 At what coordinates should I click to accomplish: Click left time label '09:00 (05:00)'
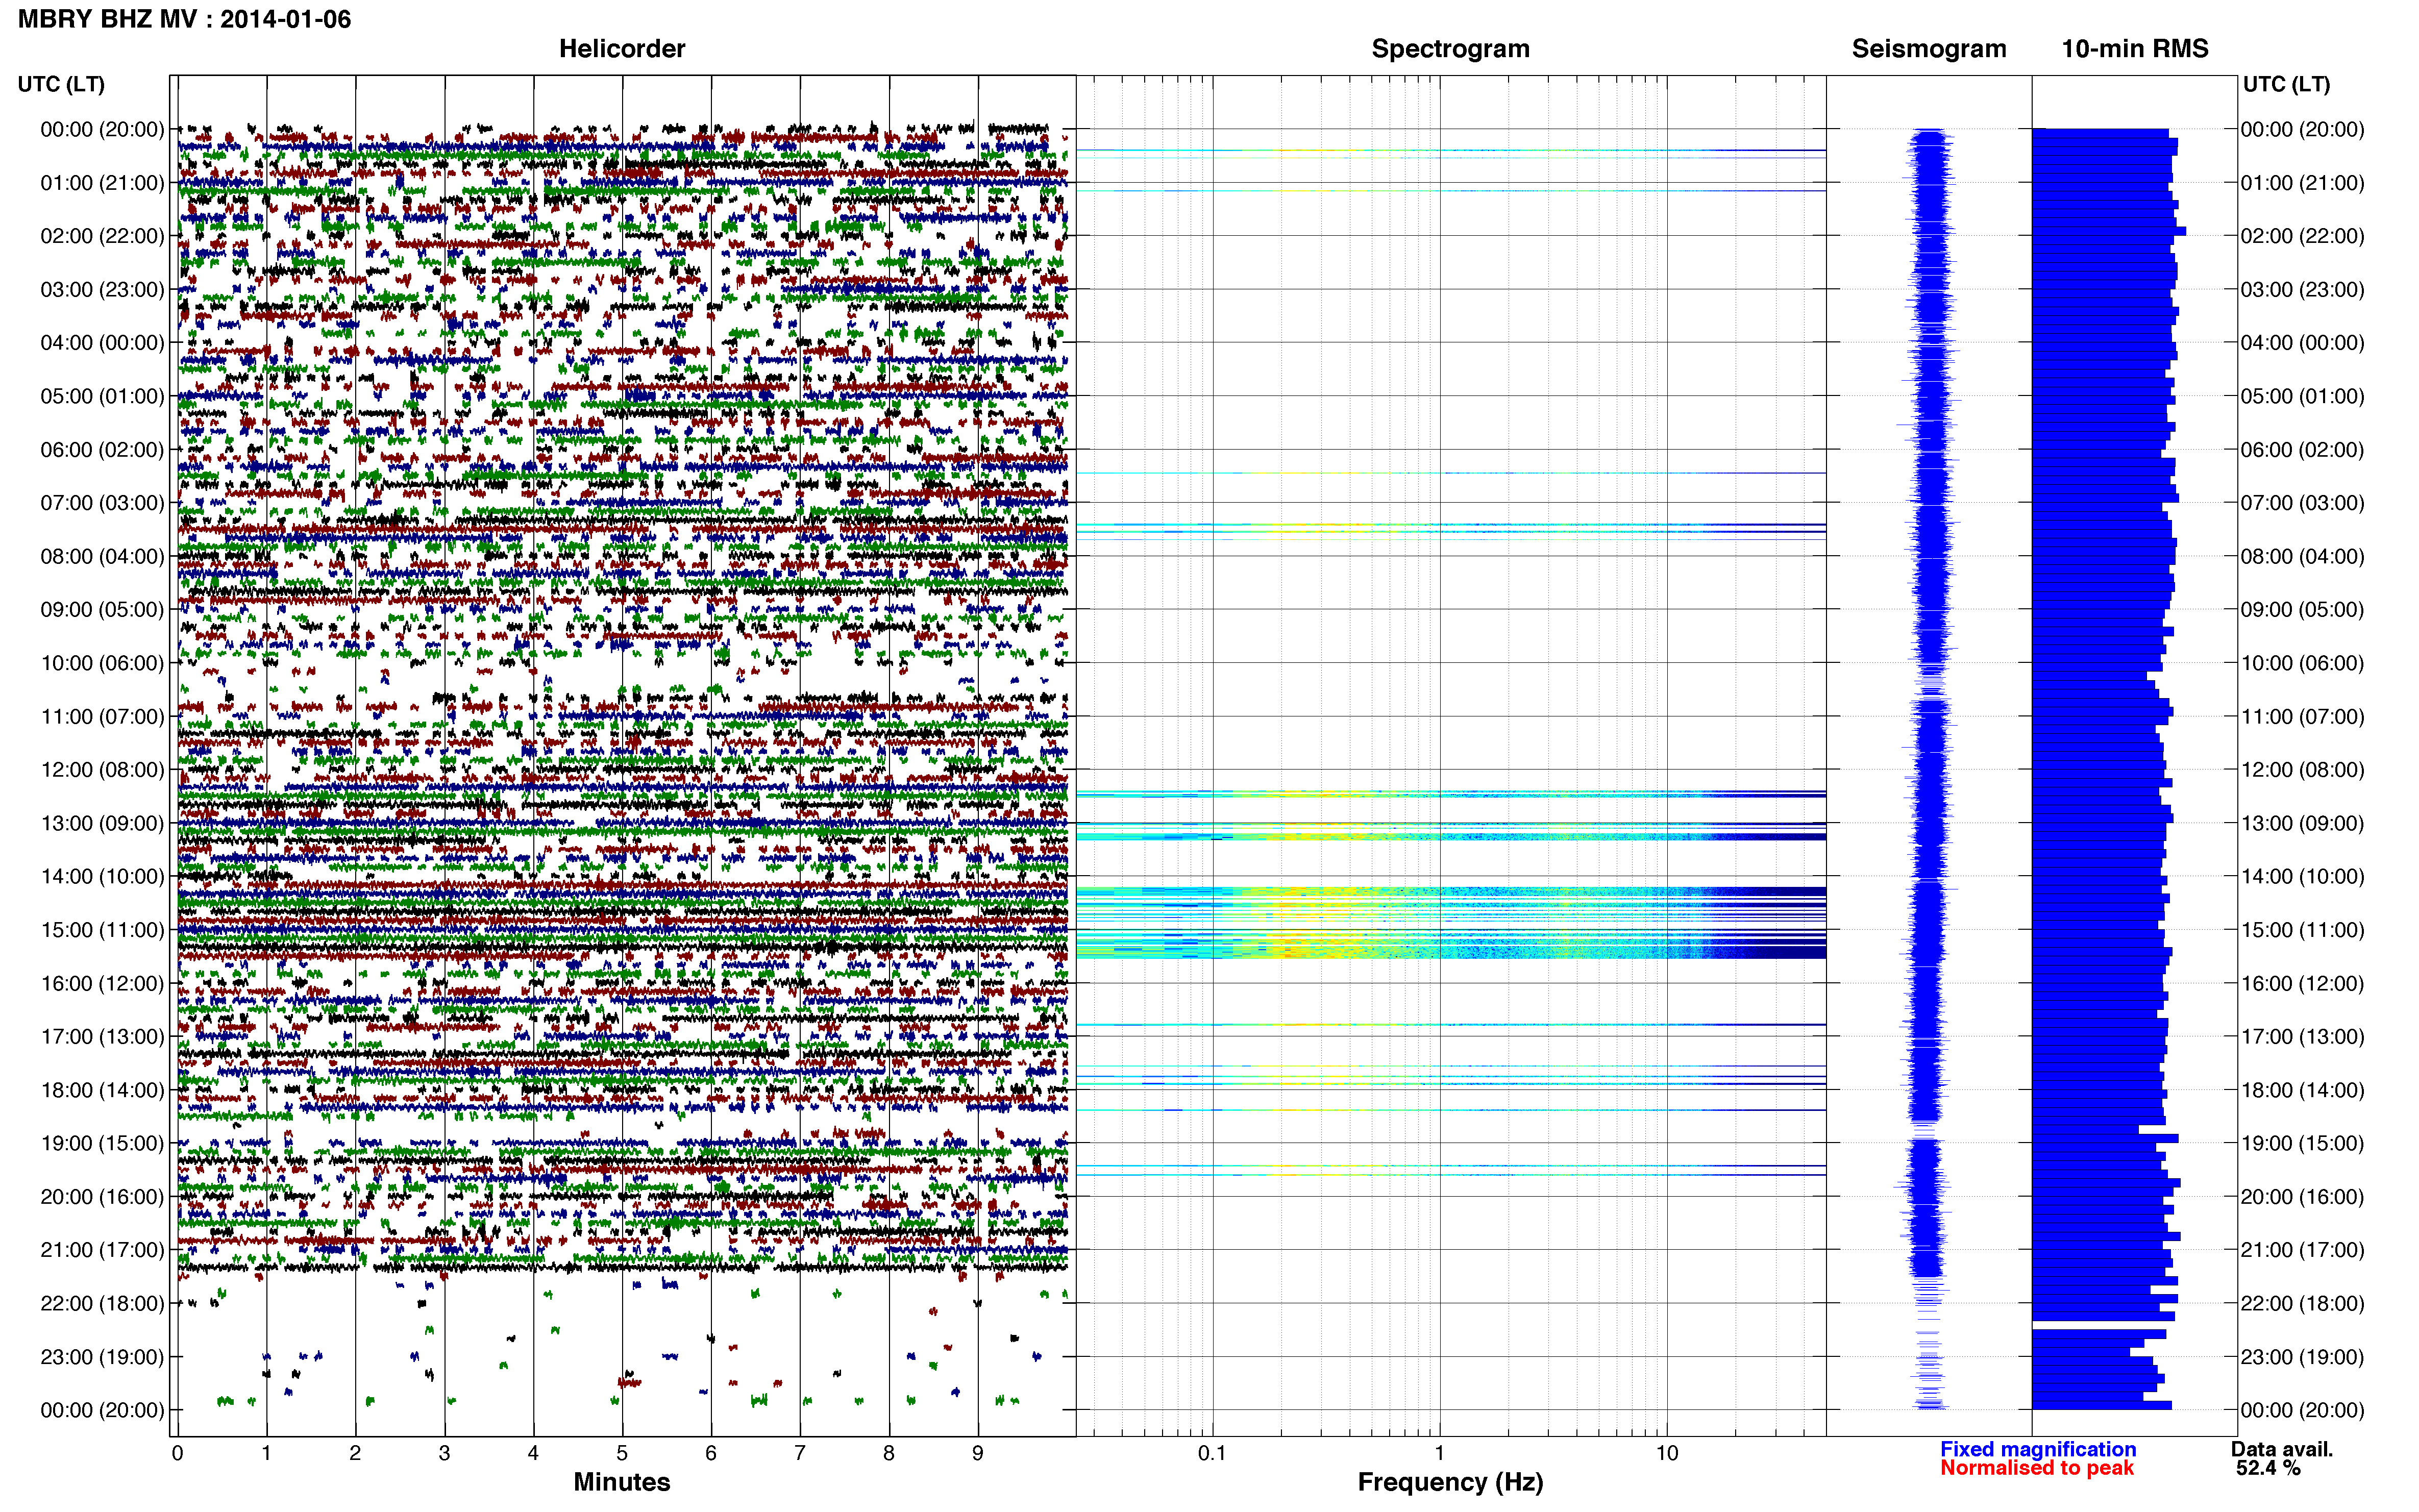(102, 610)
